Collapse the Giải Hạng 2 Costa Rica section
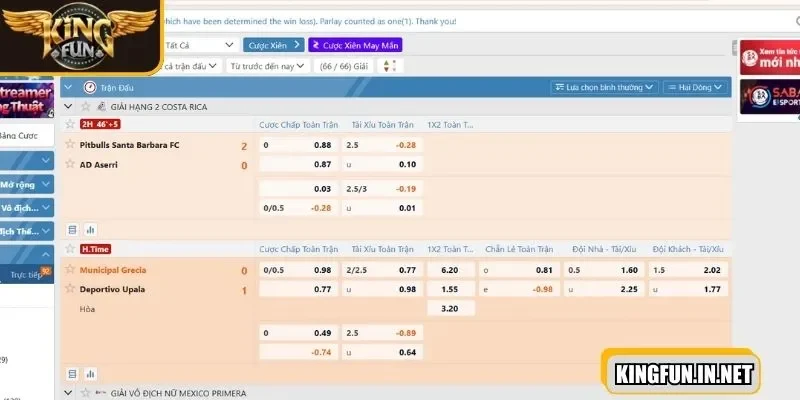Viewport: 800px width, 400px height. point(68,106)
